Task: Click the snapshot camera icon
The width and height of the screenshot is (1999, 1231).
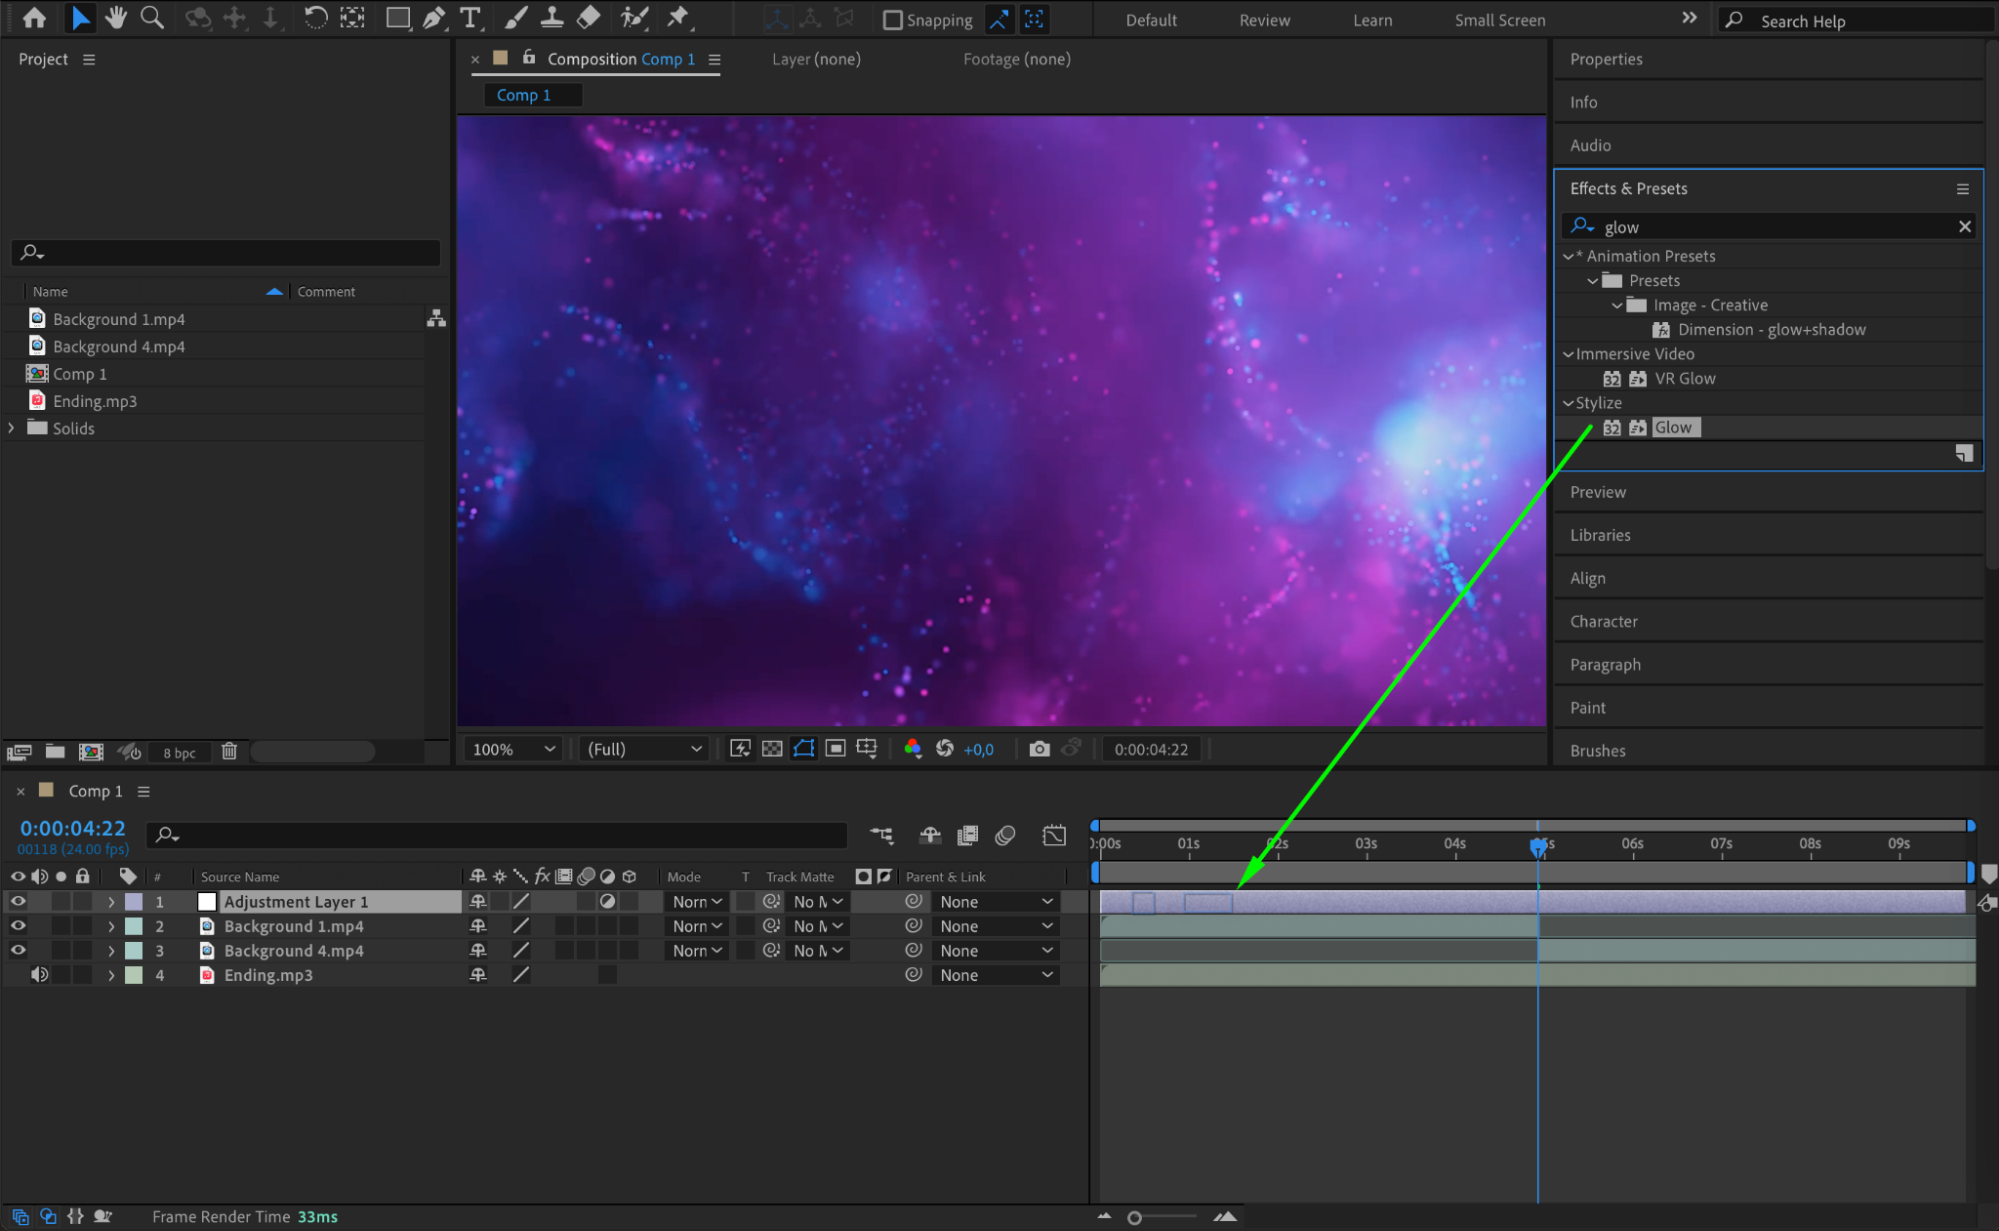Action: (x=1039, y=749)
